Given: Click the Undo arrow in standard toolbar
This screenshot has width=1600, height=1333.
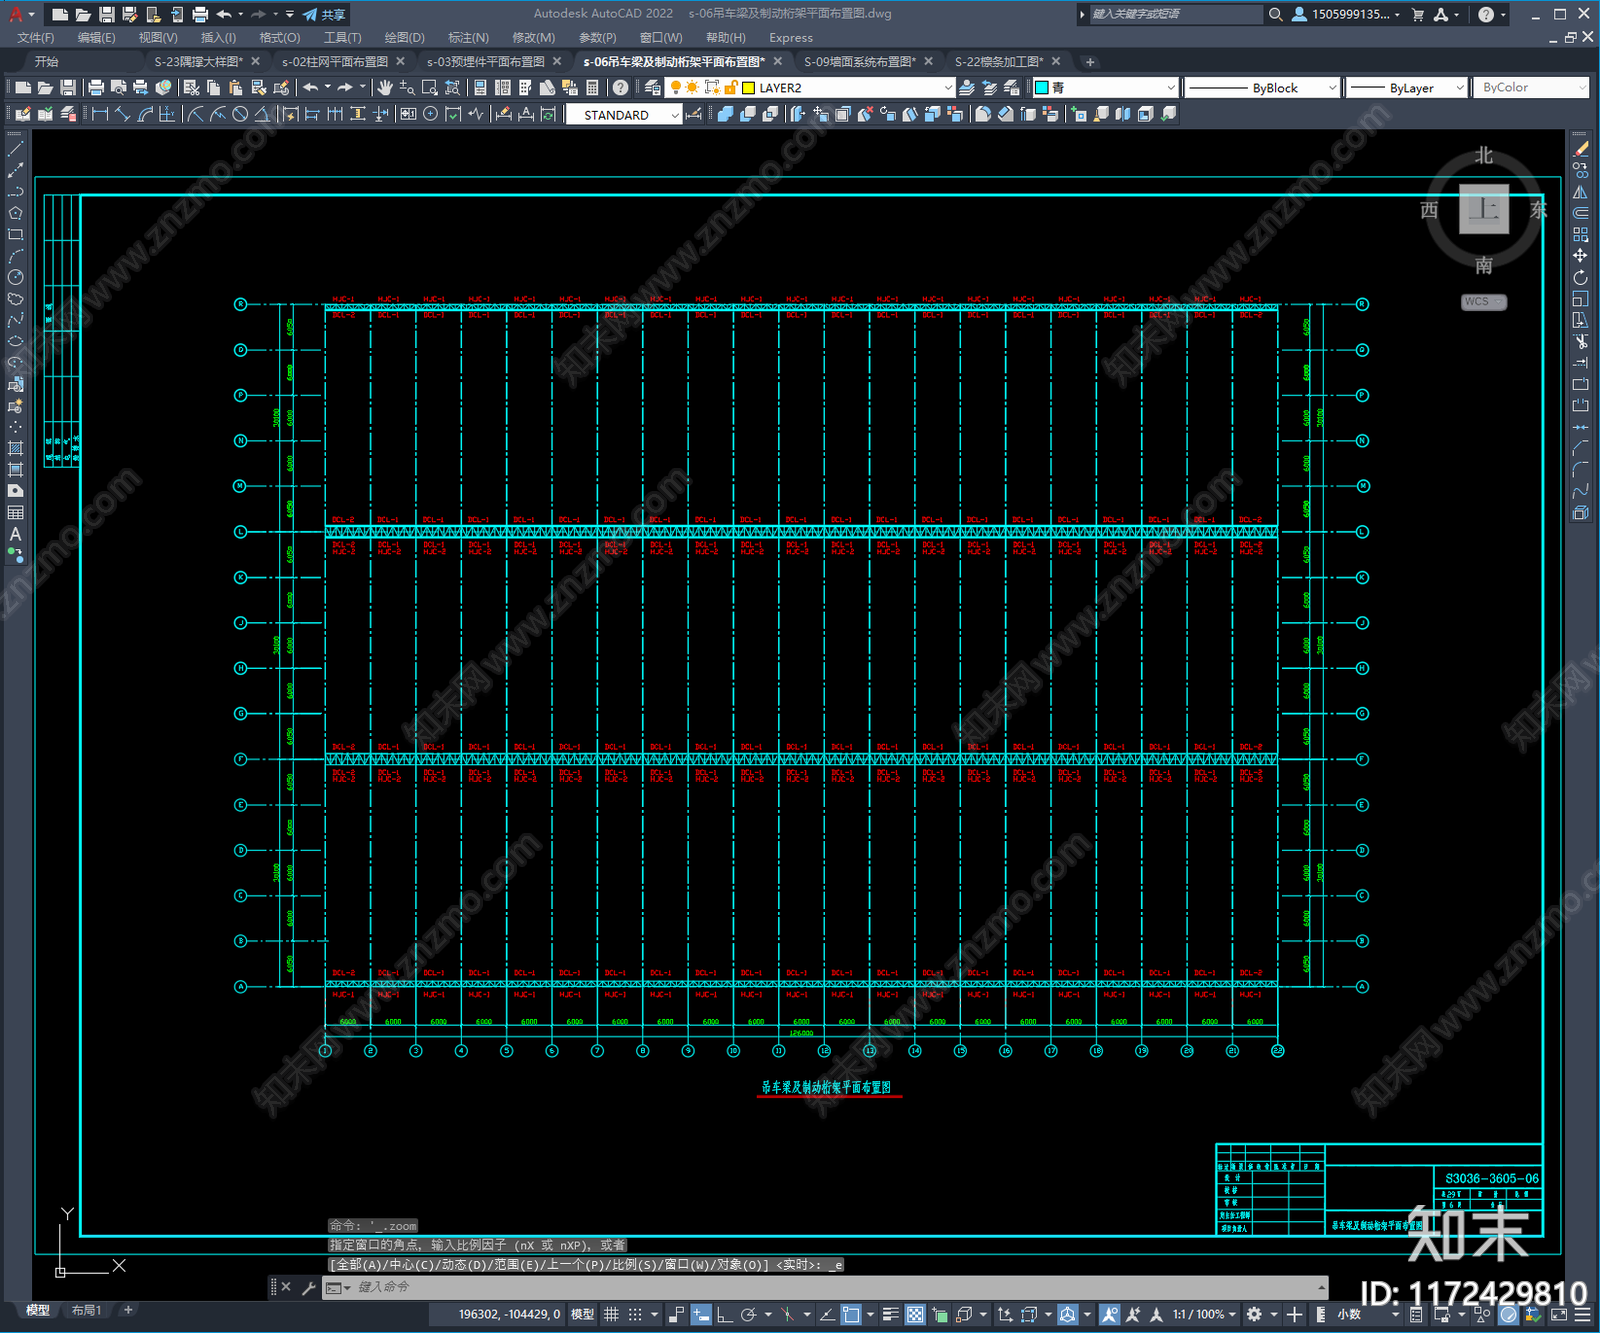Looking at the screenshot, I should coord(311,88).
